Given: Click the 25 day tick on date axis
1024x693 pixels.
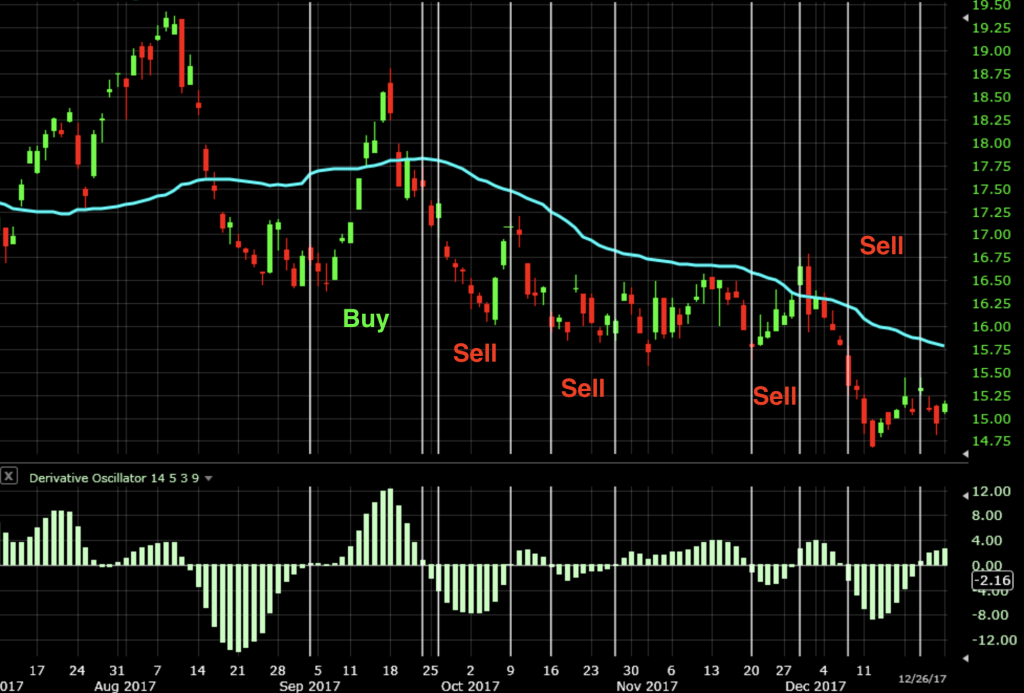Looking at the screenshot, I should pyautogui.click(x=430, y=670).
